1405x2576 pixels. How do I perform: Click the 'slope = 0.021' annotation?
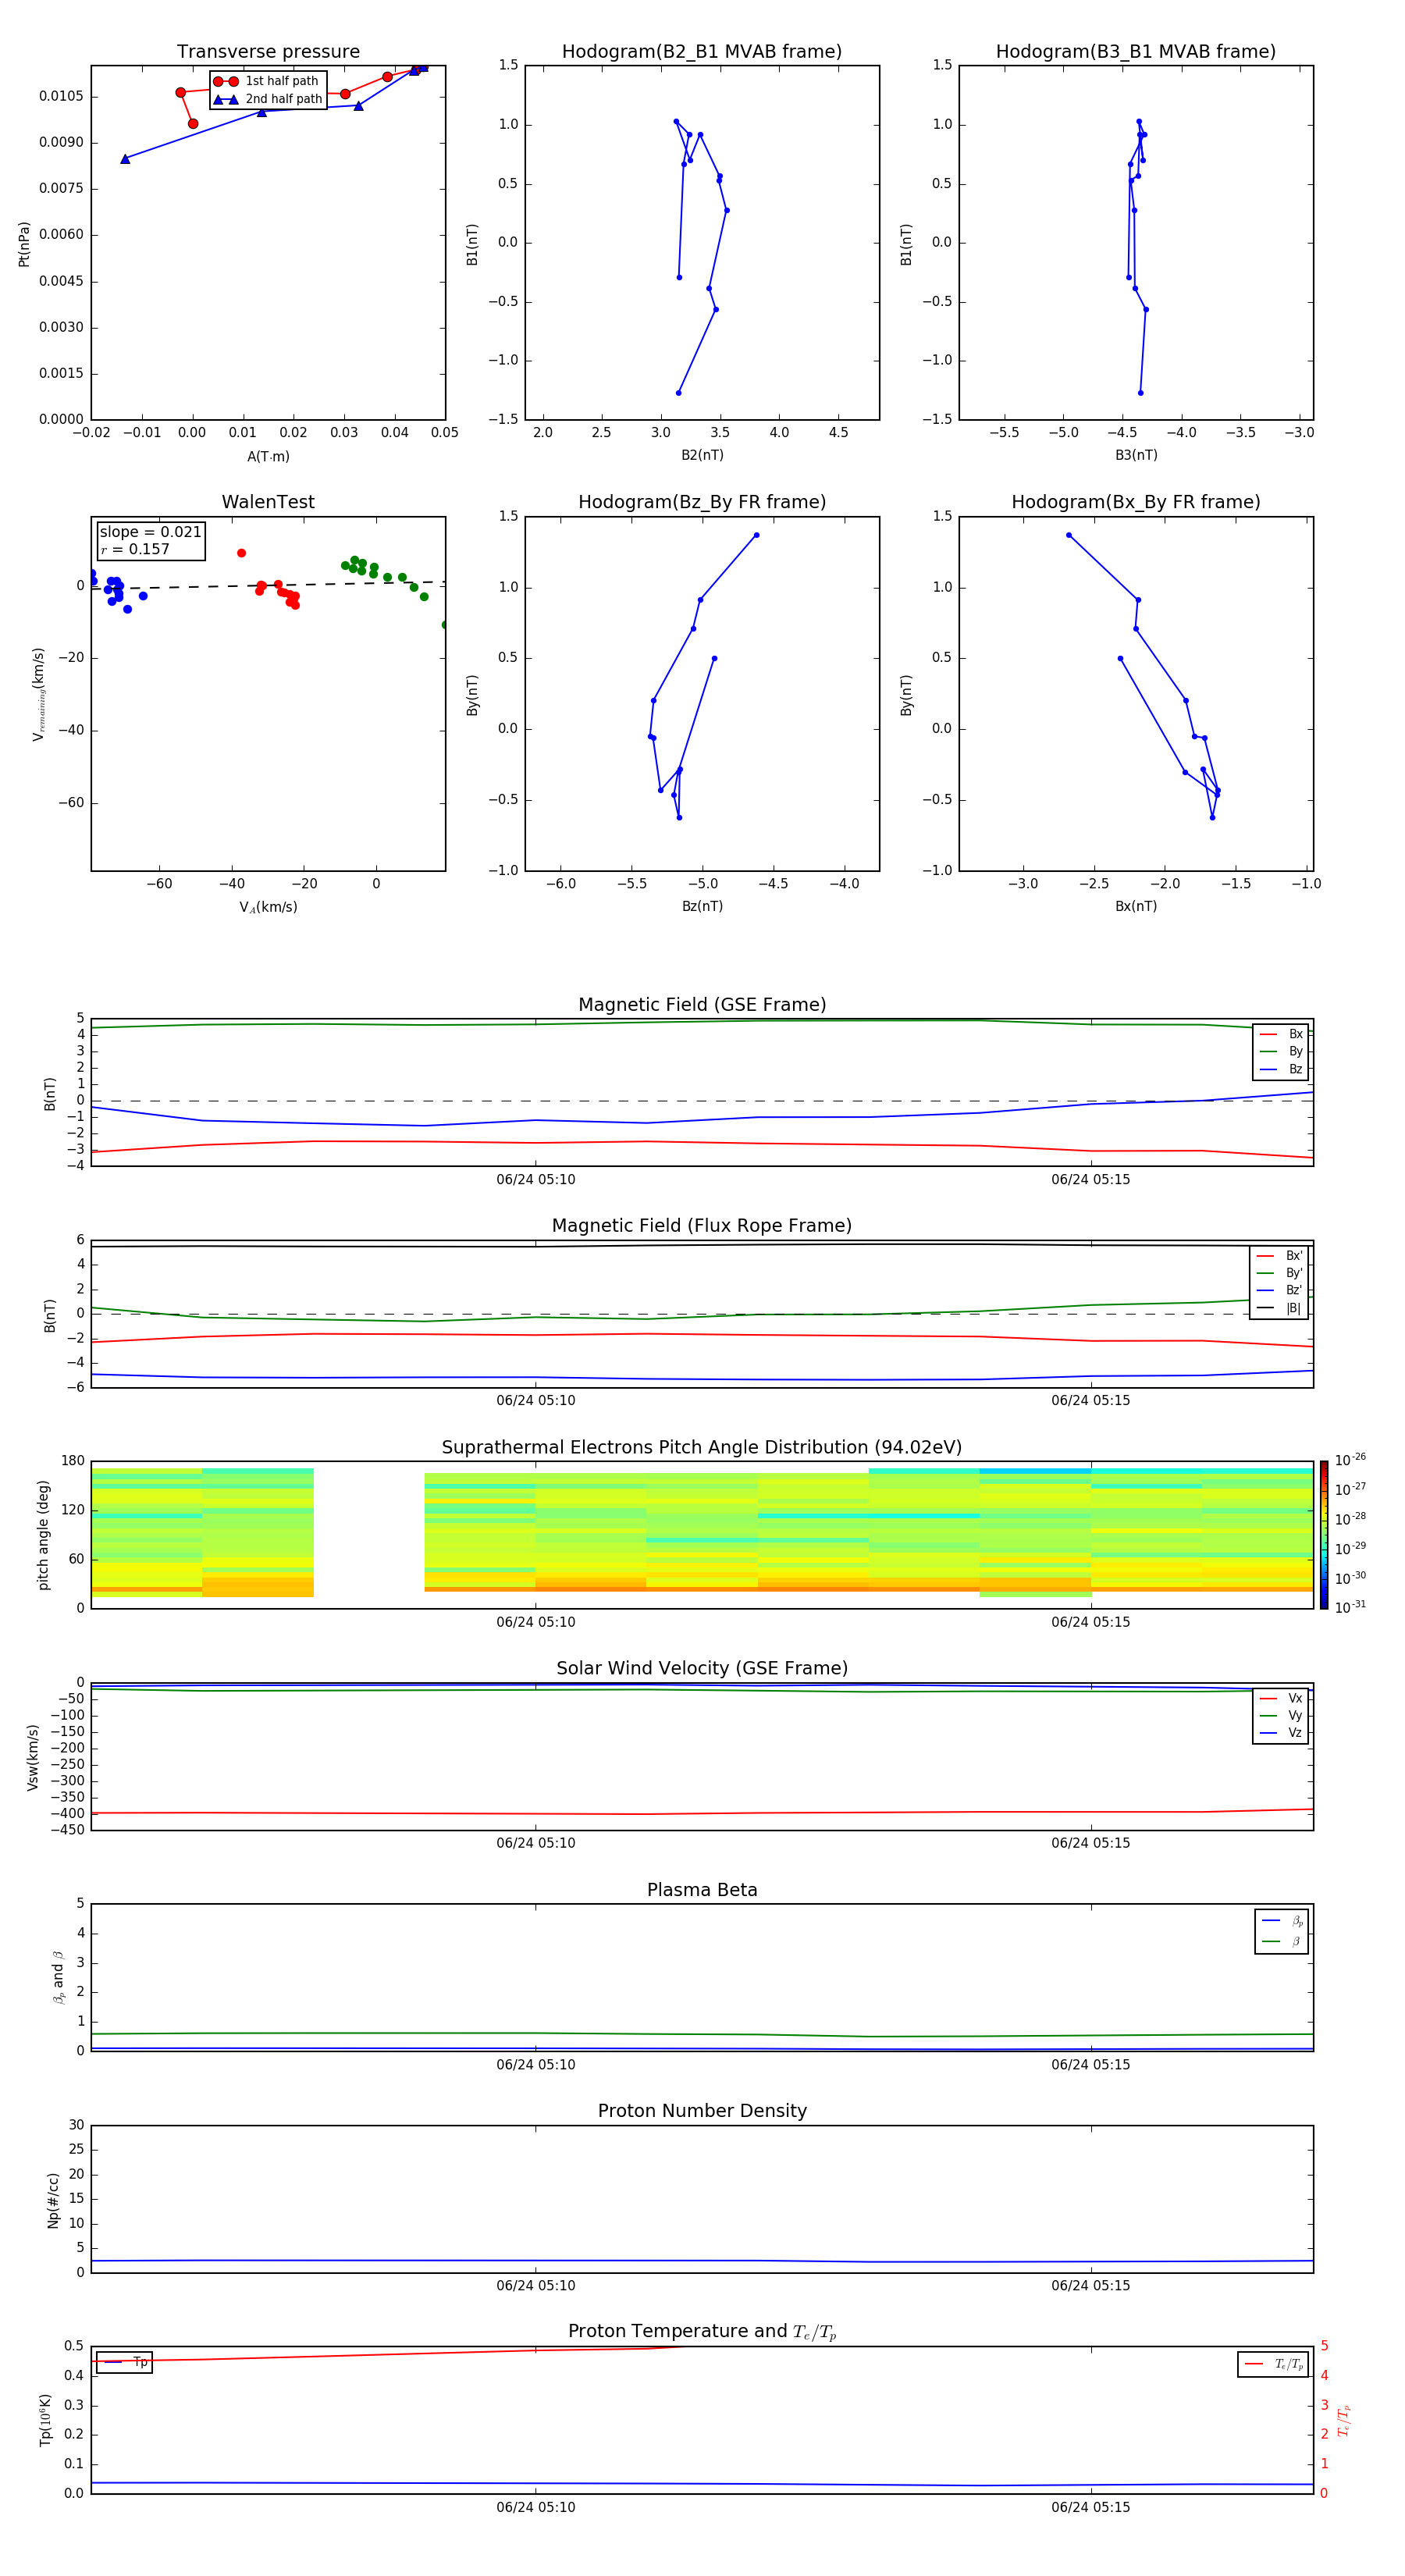(150, 532)
